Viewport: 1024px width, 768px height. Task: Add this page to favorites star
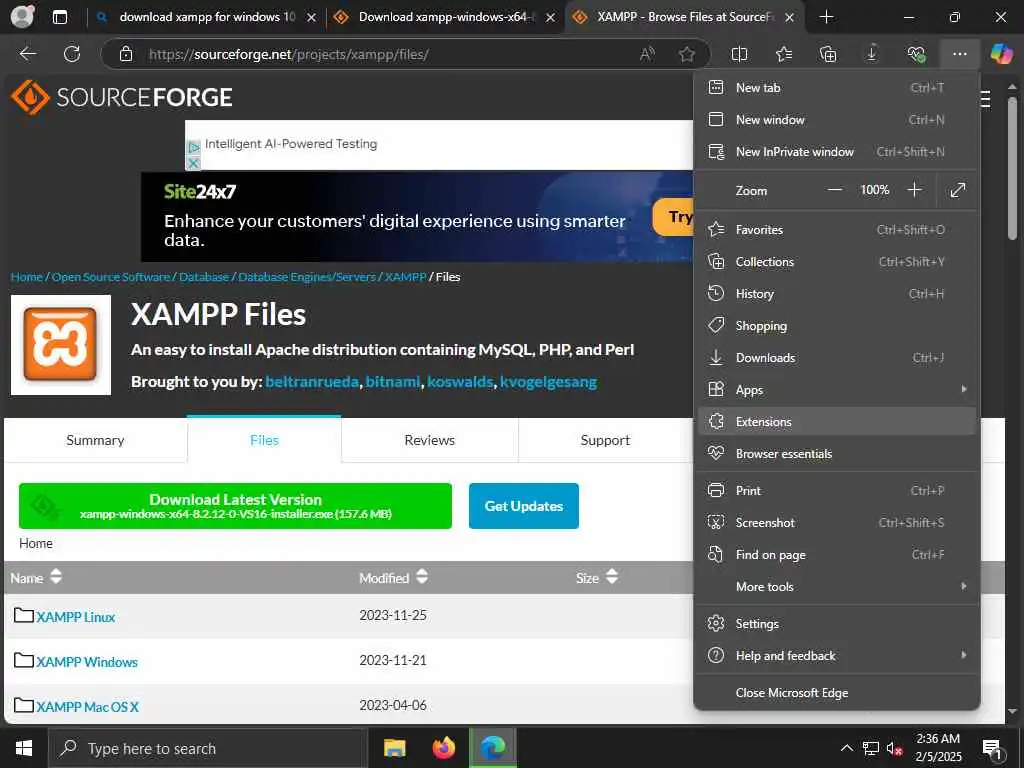click(686, 54)
